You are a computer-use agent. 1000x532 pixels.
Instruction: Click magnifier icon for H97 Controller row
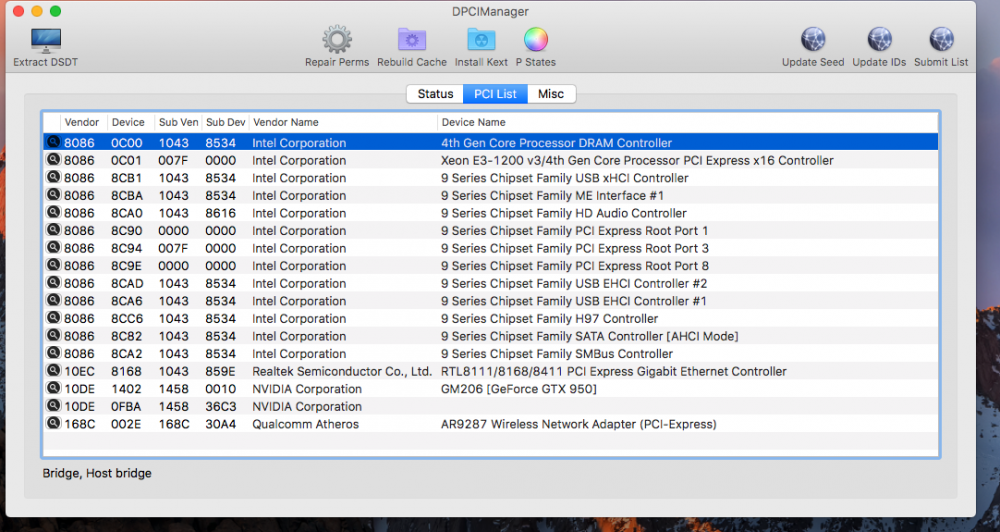pos(54,317)
